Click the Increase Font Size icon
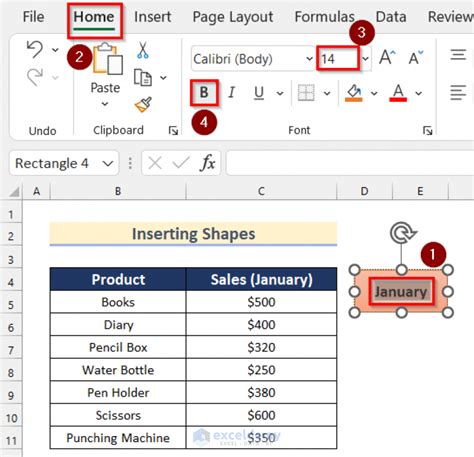The width and height of the screenshot is (474, 457). 387,57
